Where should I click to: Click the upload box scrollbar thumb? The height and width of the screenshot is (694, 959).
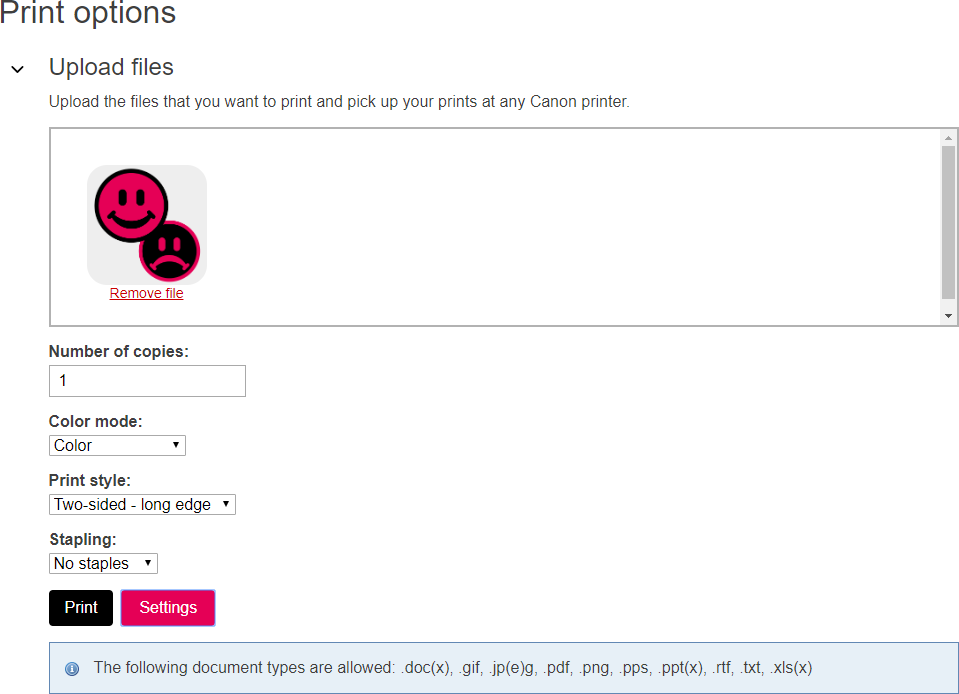tap(949, 222)
